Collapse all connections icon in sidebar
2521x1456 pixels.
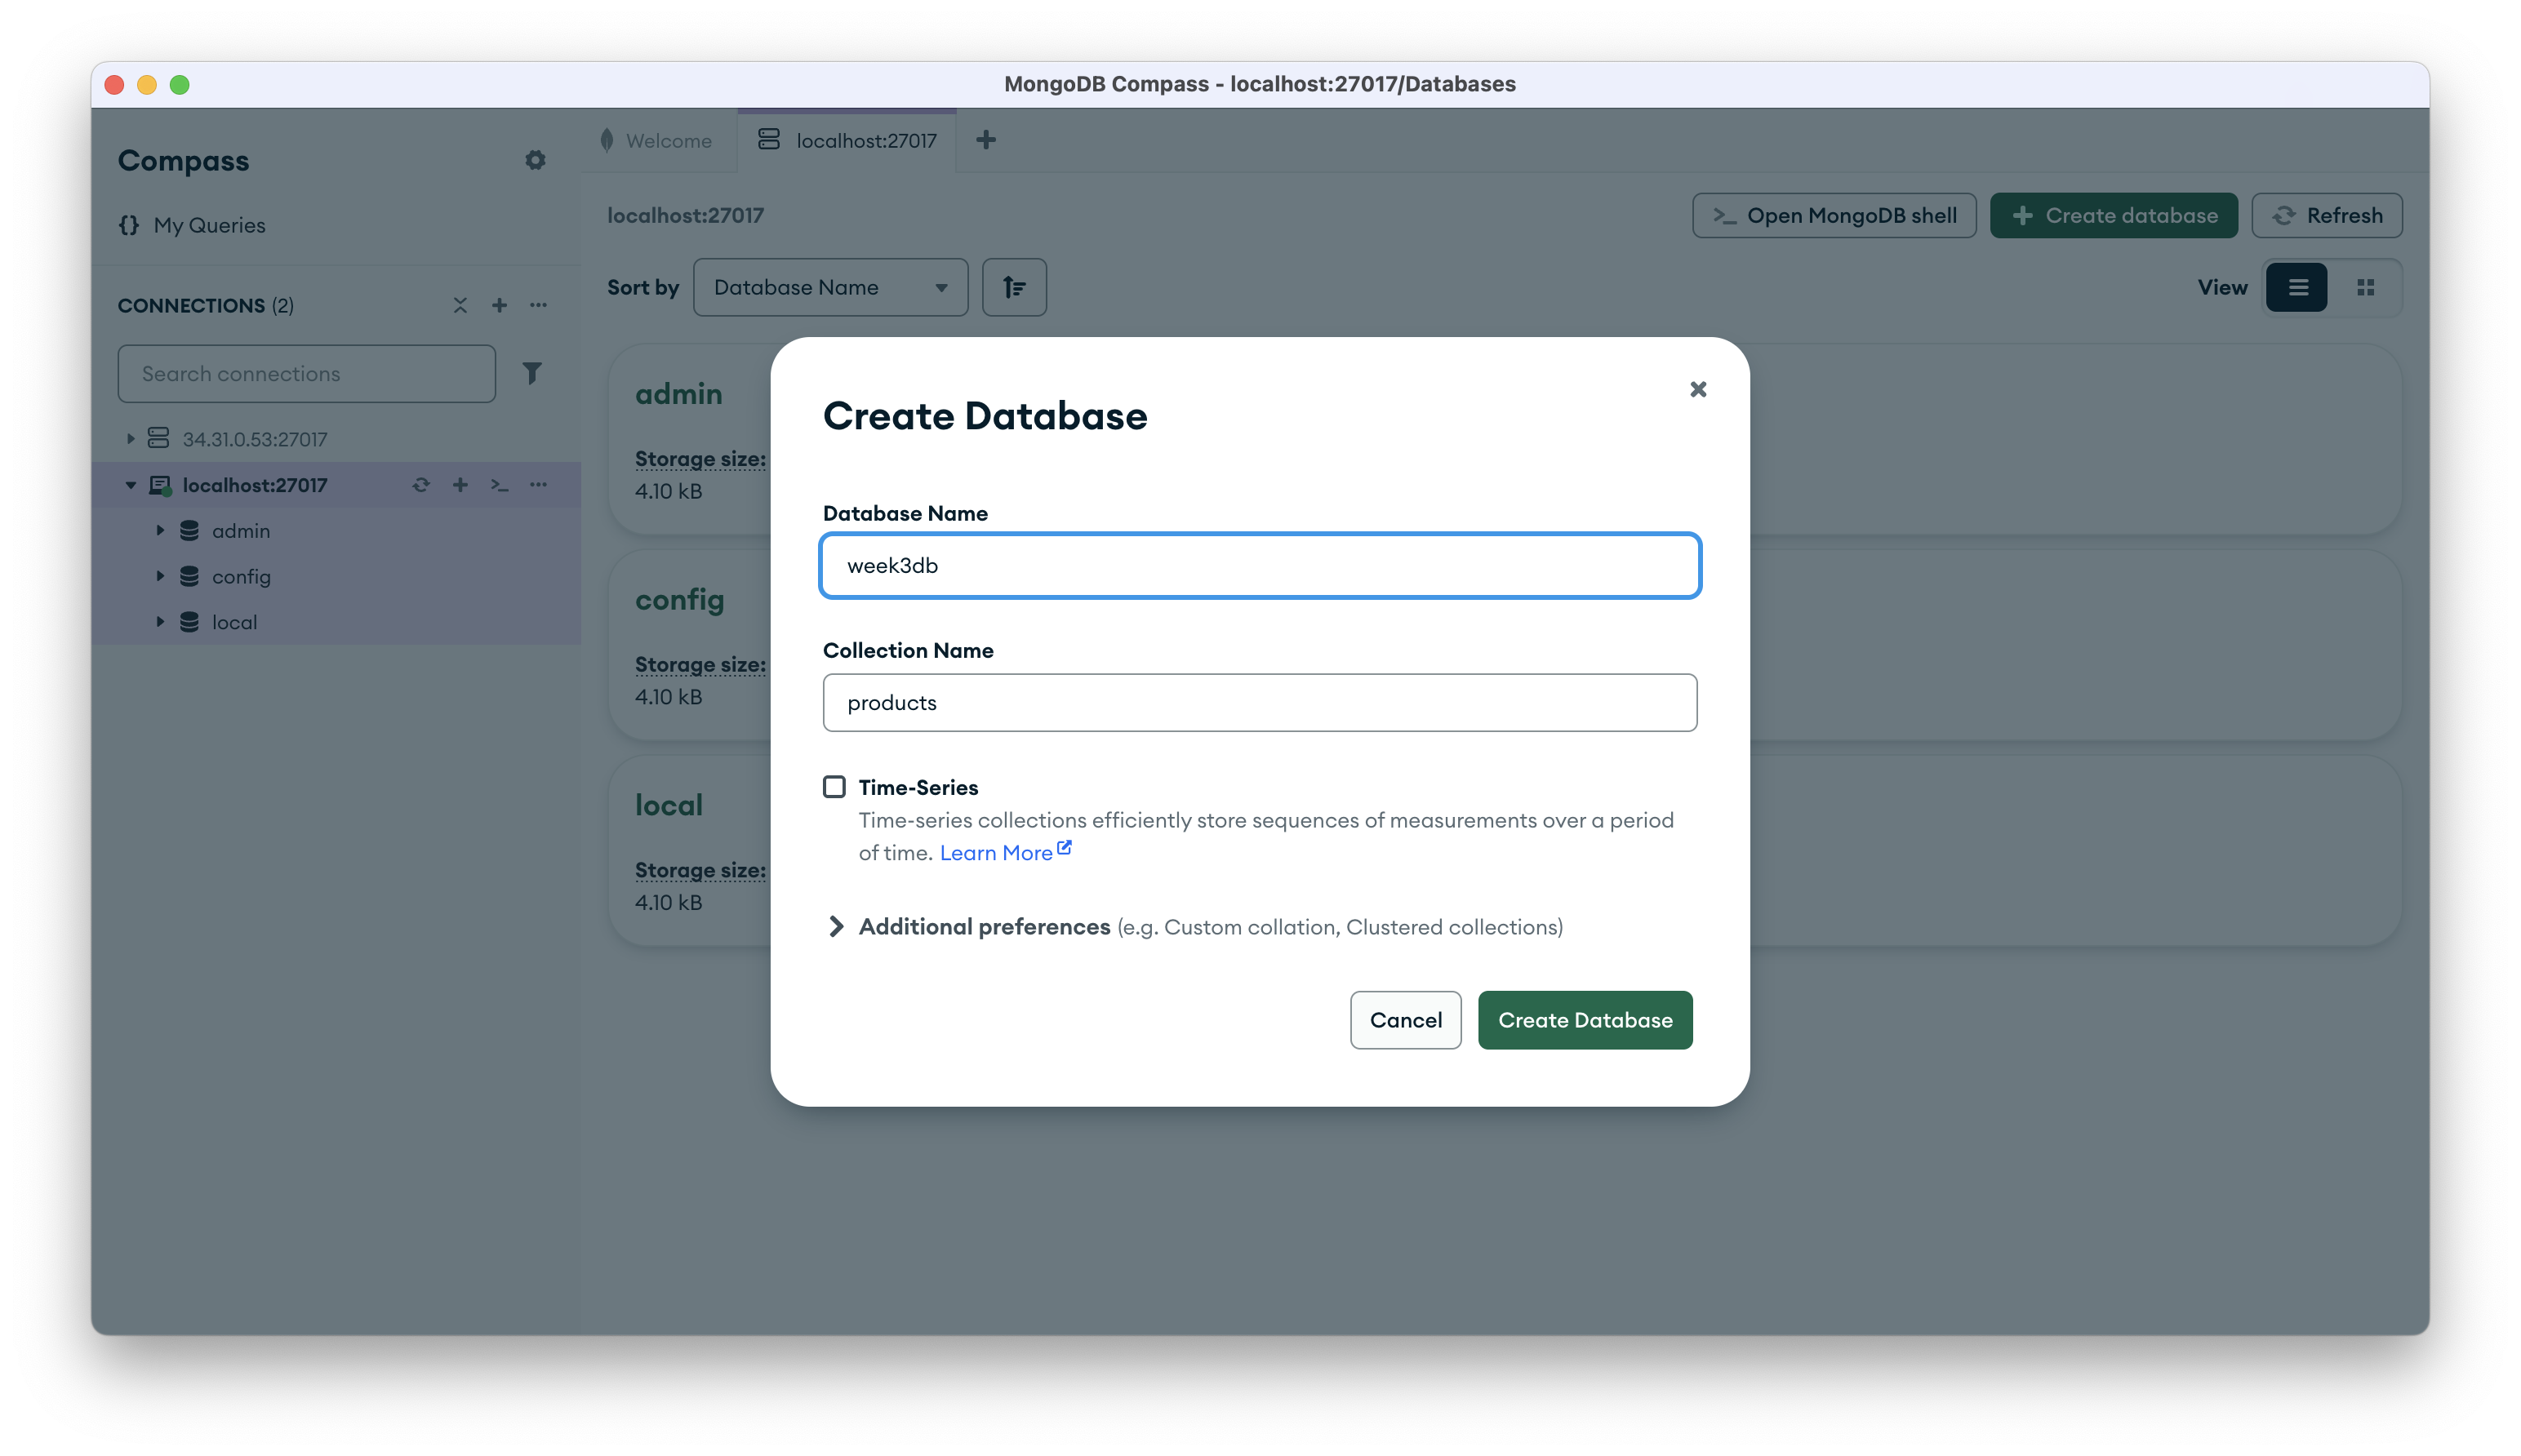(x=460, y=305)
